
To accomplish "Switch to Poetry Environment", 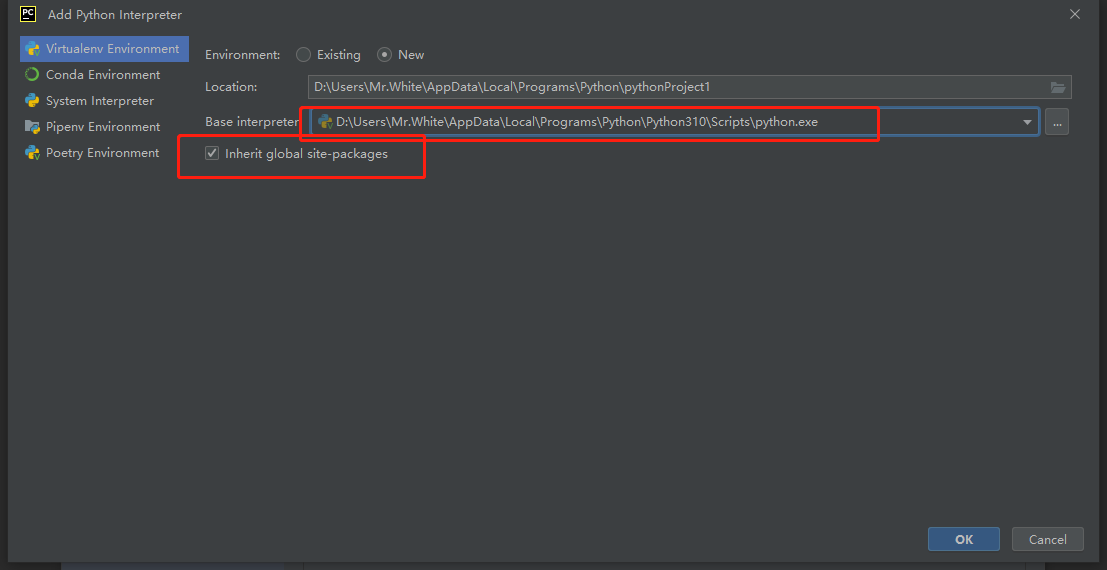I will click(104, 153).
